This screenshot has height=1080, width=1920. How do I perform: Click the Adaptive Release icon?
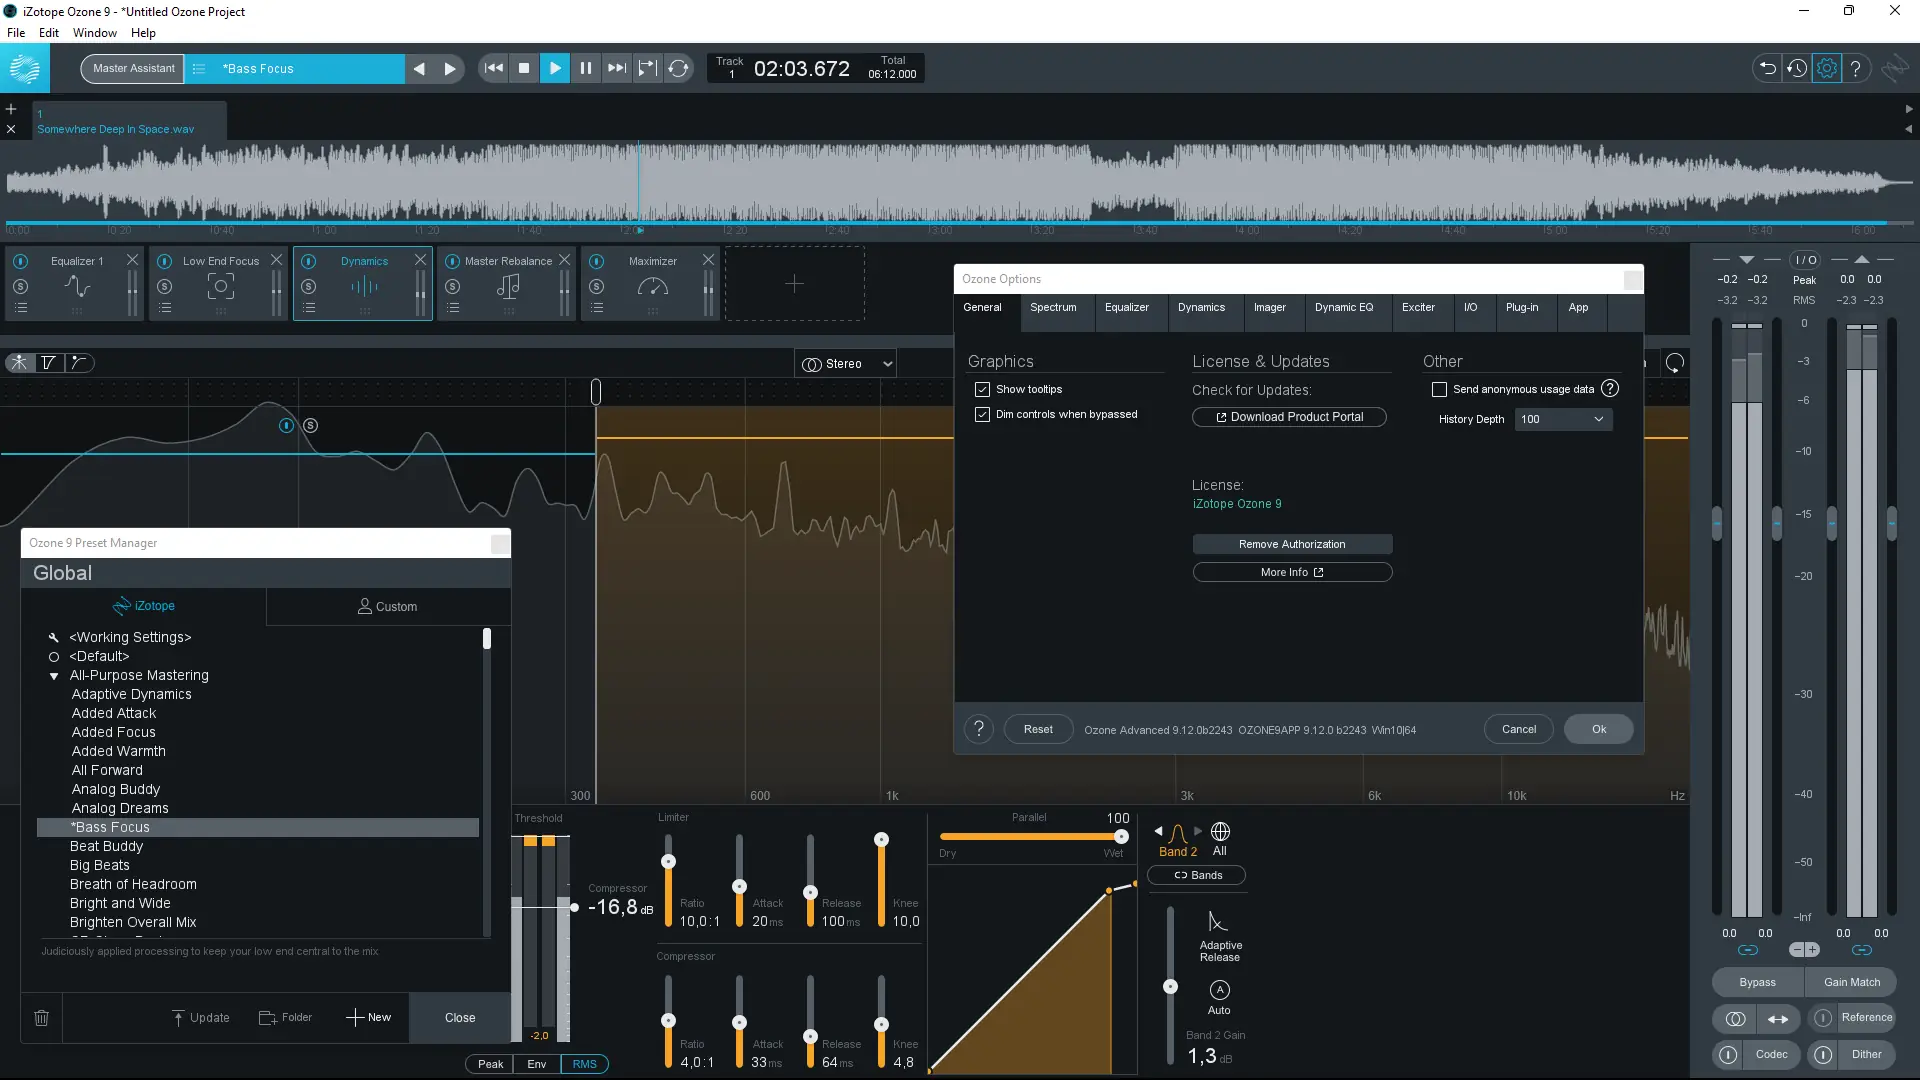coord(1218,922)
